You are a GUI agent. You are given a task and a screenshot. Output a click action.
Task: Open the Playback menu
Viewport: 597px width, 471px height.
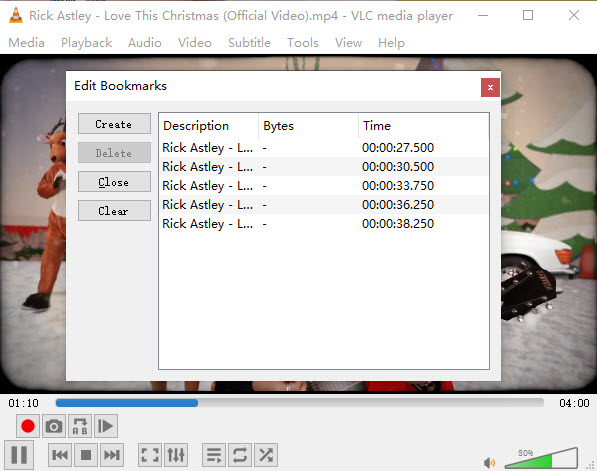86,43
